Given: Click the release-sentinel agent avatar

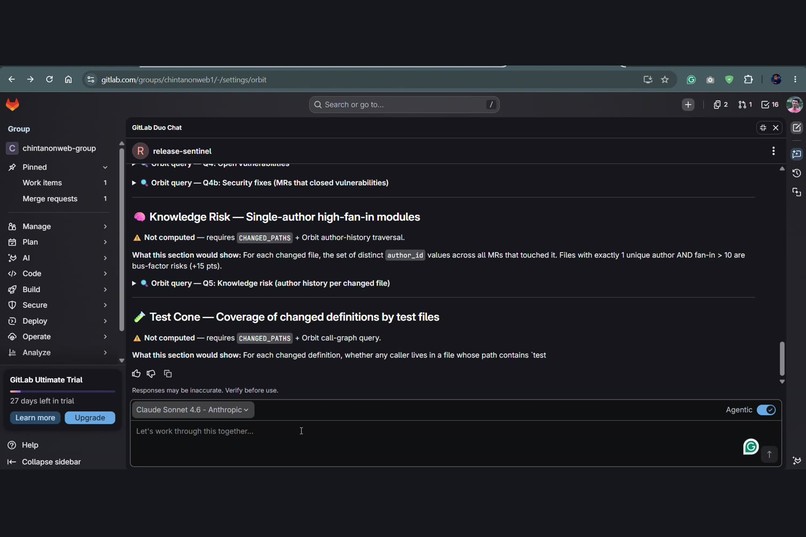Looking at the screenshot, I should [140, 151].
